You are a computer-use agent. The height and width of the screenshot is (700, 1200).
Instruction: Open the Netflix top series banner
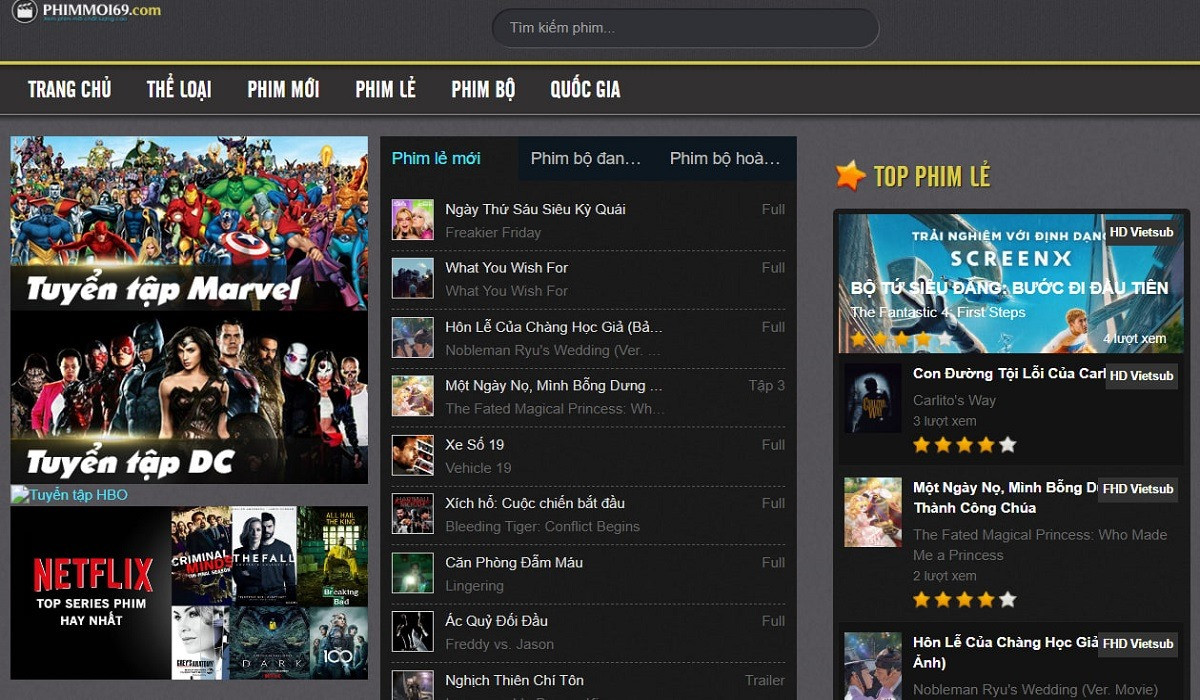189,593
